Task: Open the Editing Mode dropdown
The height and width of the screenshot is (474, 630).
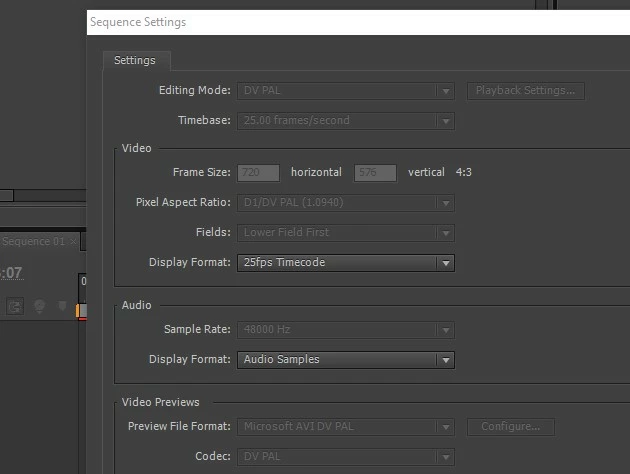Action: coord(346,91)
